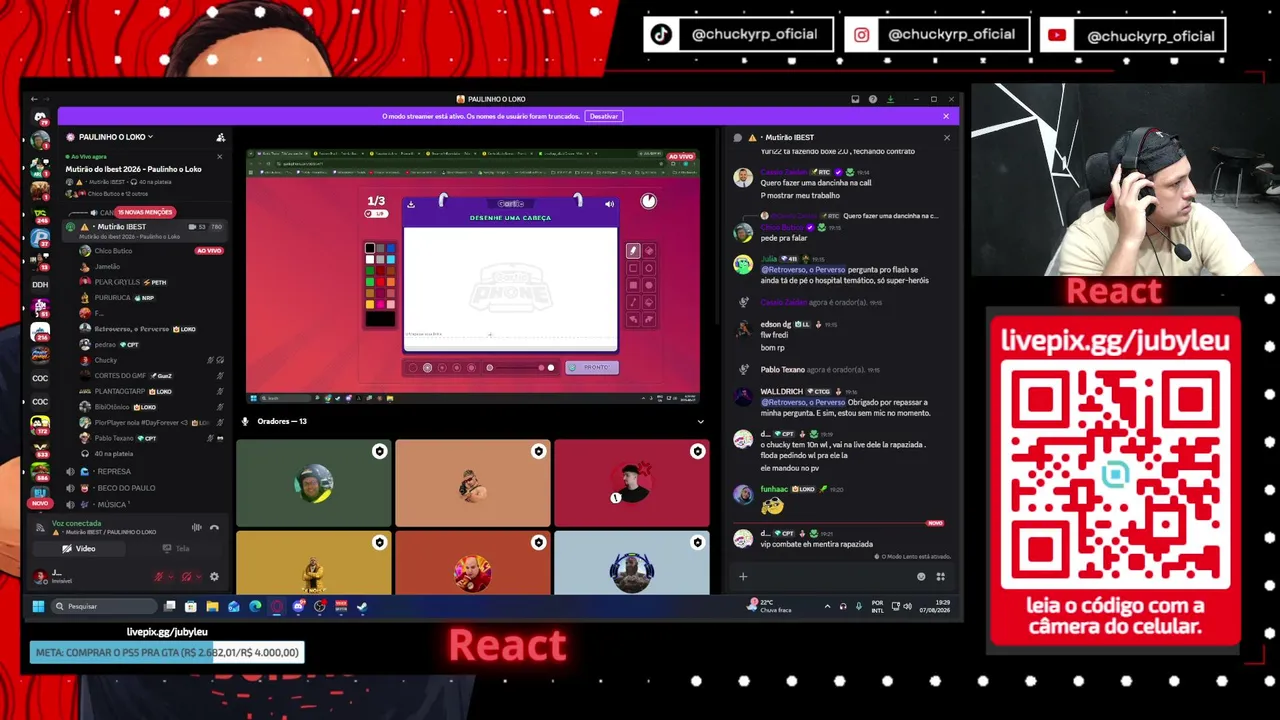Image resolution: width=1280 pixels, height=720 pixels.
Task: Select the paint bucket tool in Gartic
Action: click(x=649, y=302)
